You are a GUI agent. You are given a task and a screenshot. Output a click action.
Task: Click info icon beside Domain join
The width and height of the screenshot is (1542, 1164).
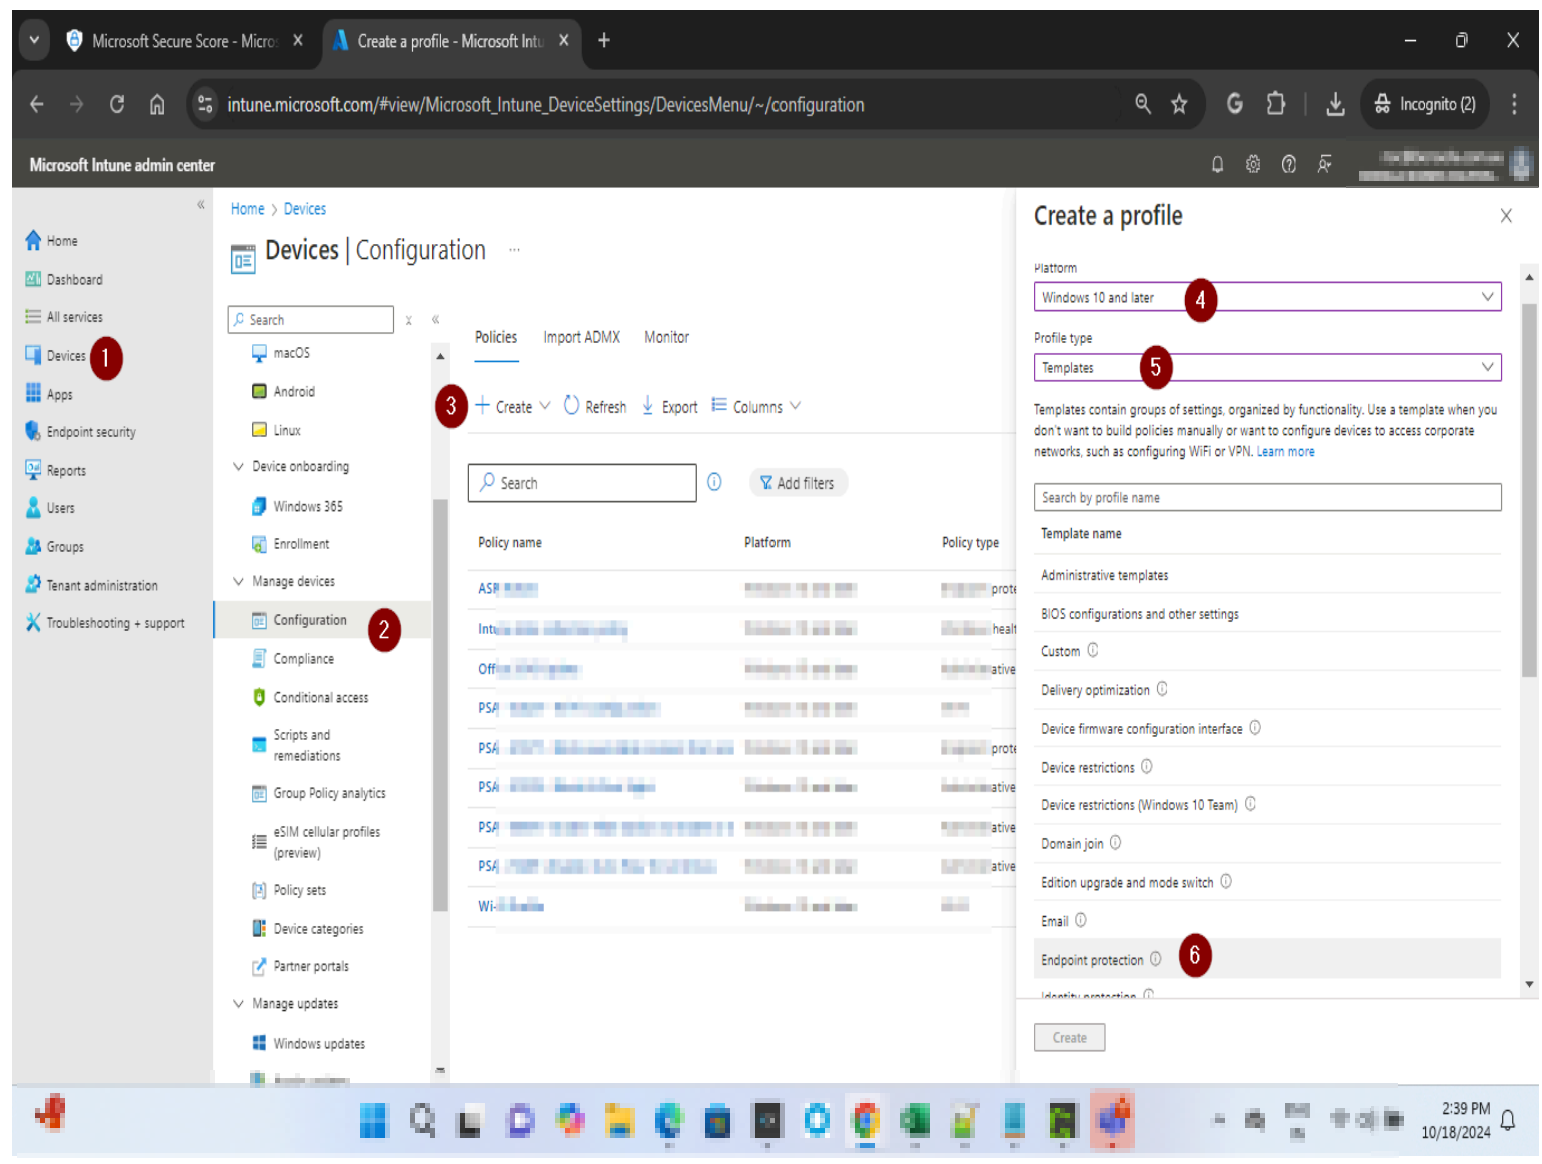1115,843
